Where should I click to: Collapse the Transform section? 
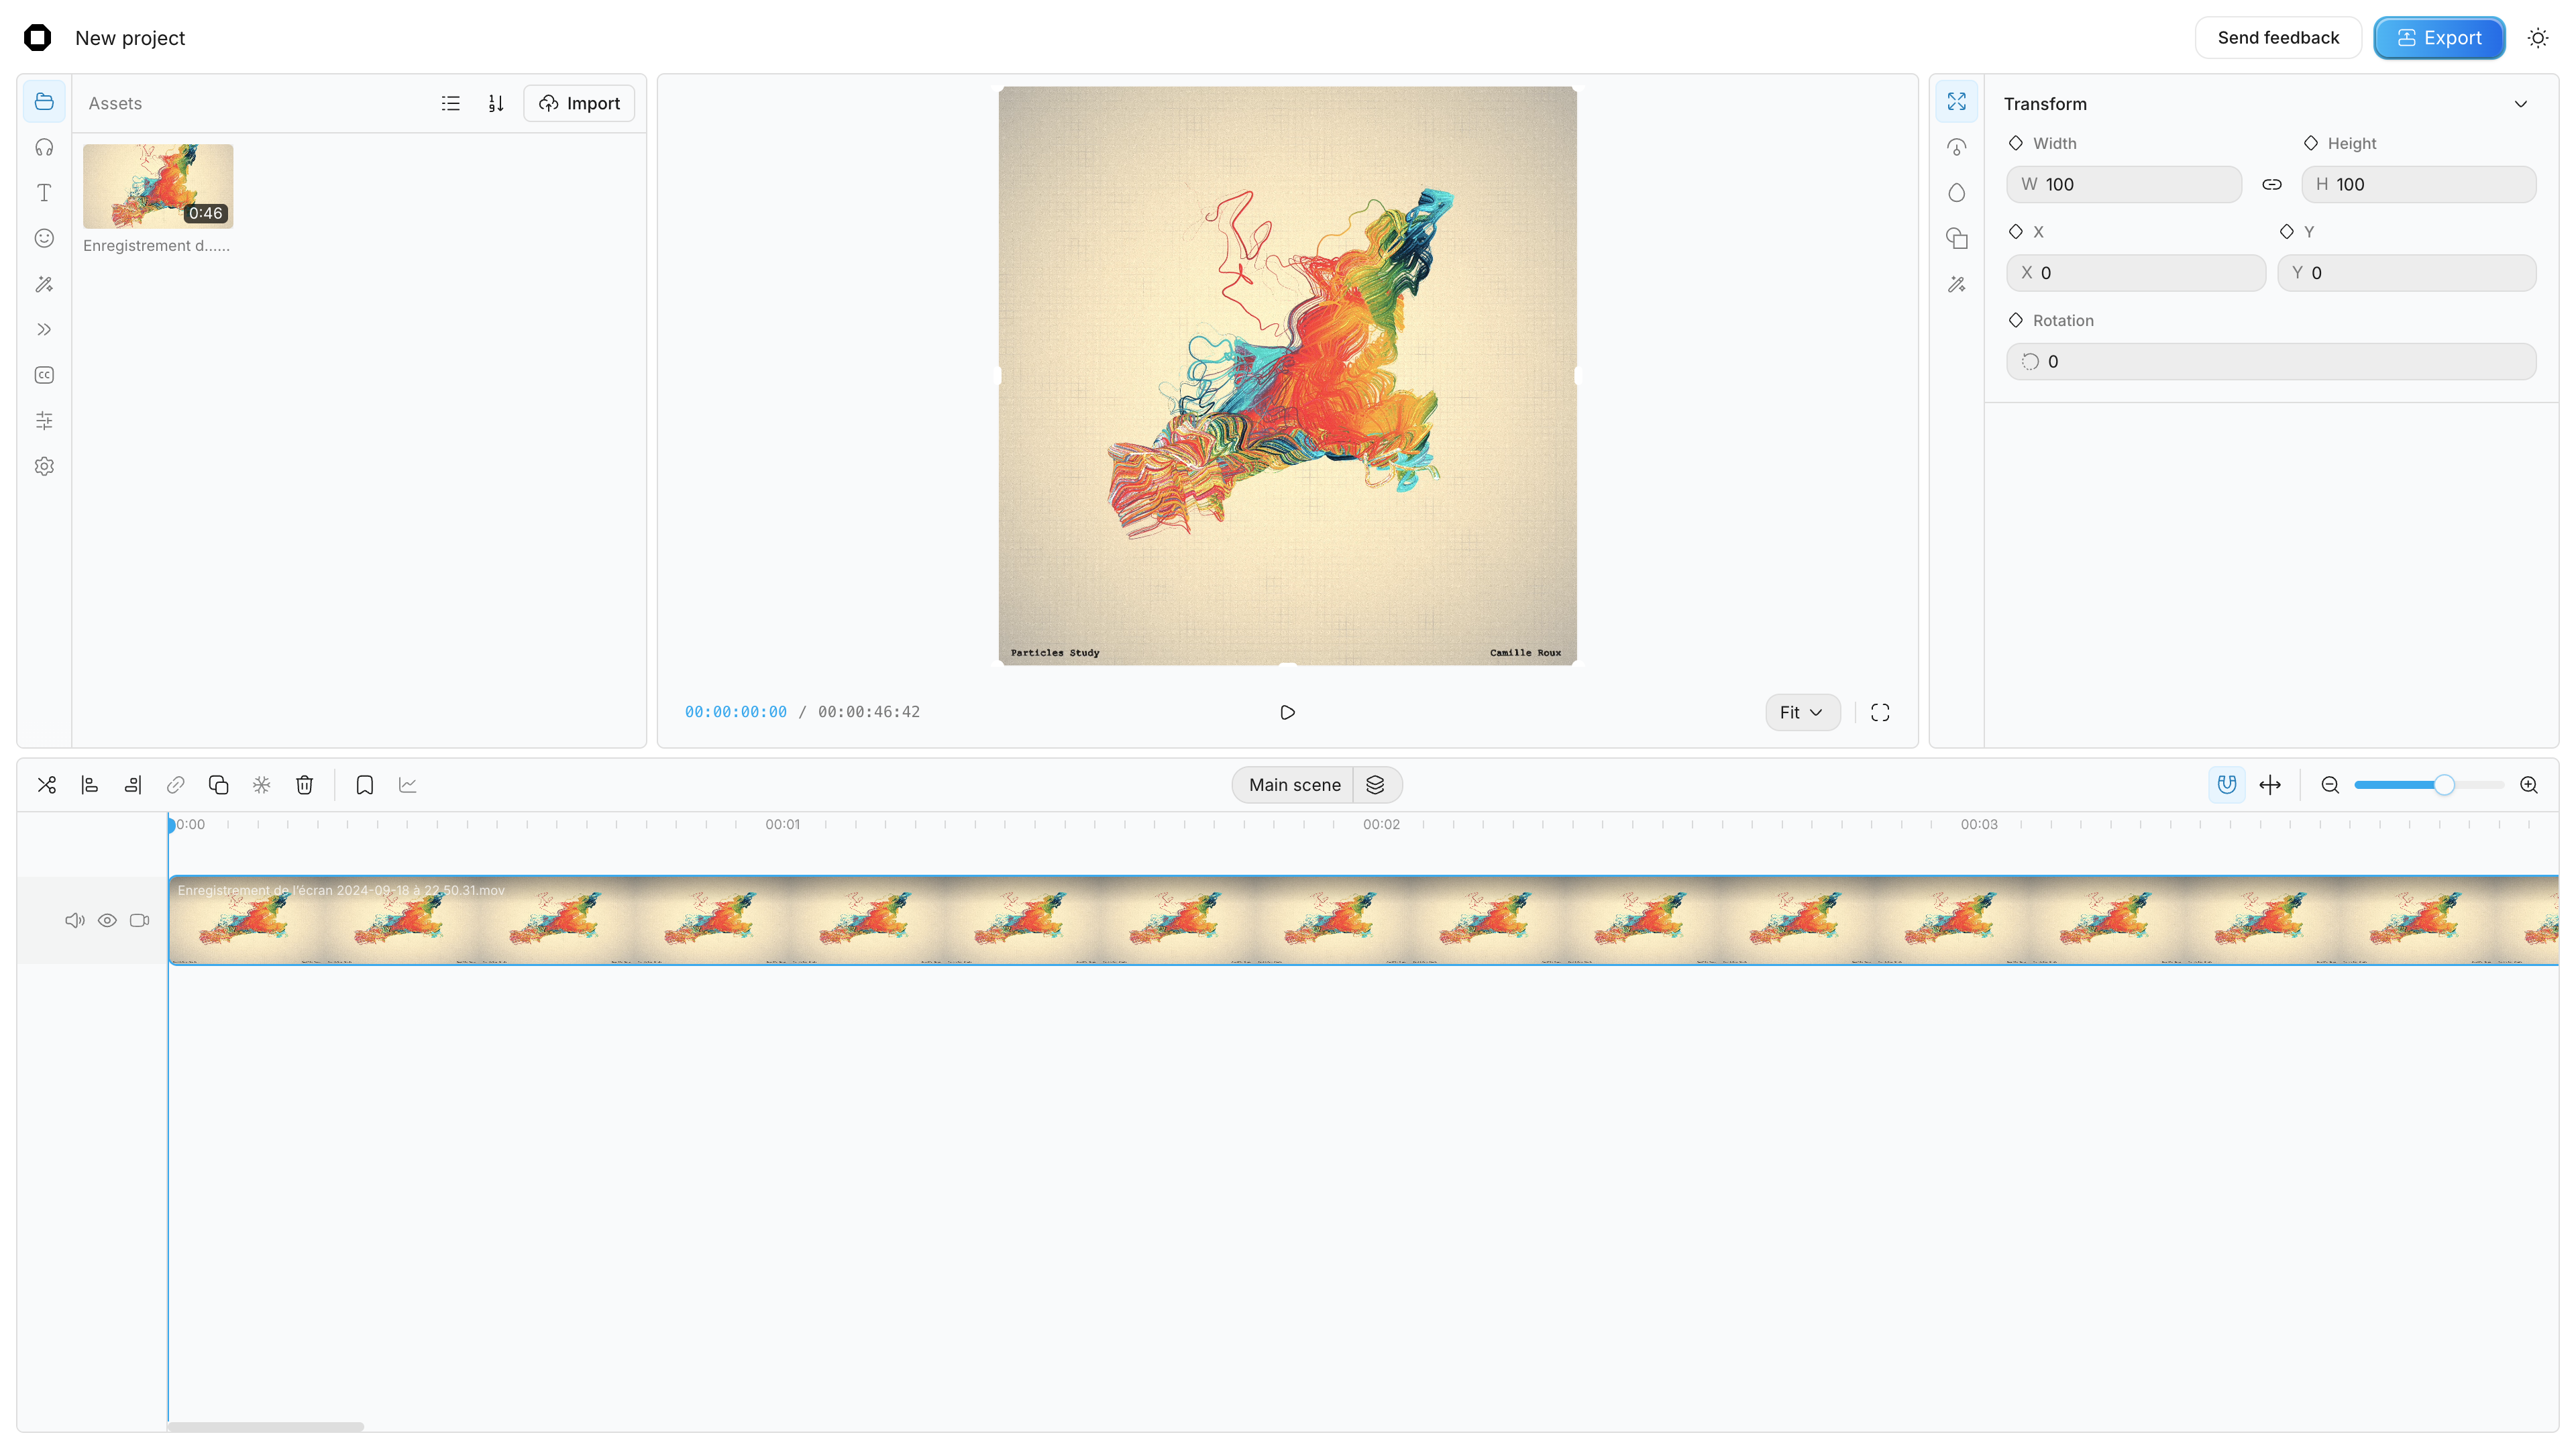pos(2521,104)
